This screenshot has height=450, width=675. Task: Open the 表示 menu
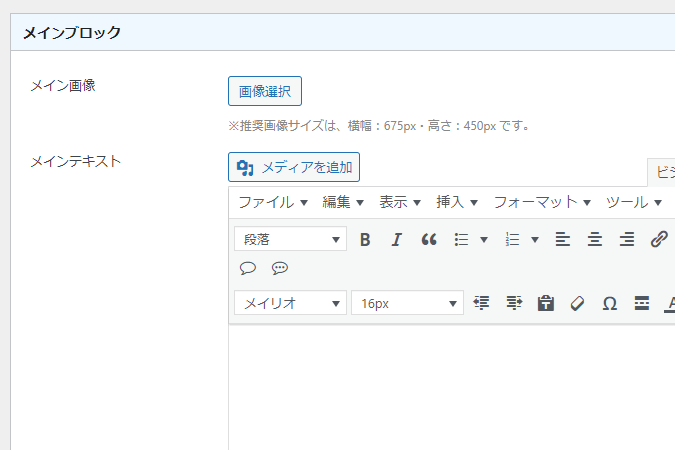399,202
